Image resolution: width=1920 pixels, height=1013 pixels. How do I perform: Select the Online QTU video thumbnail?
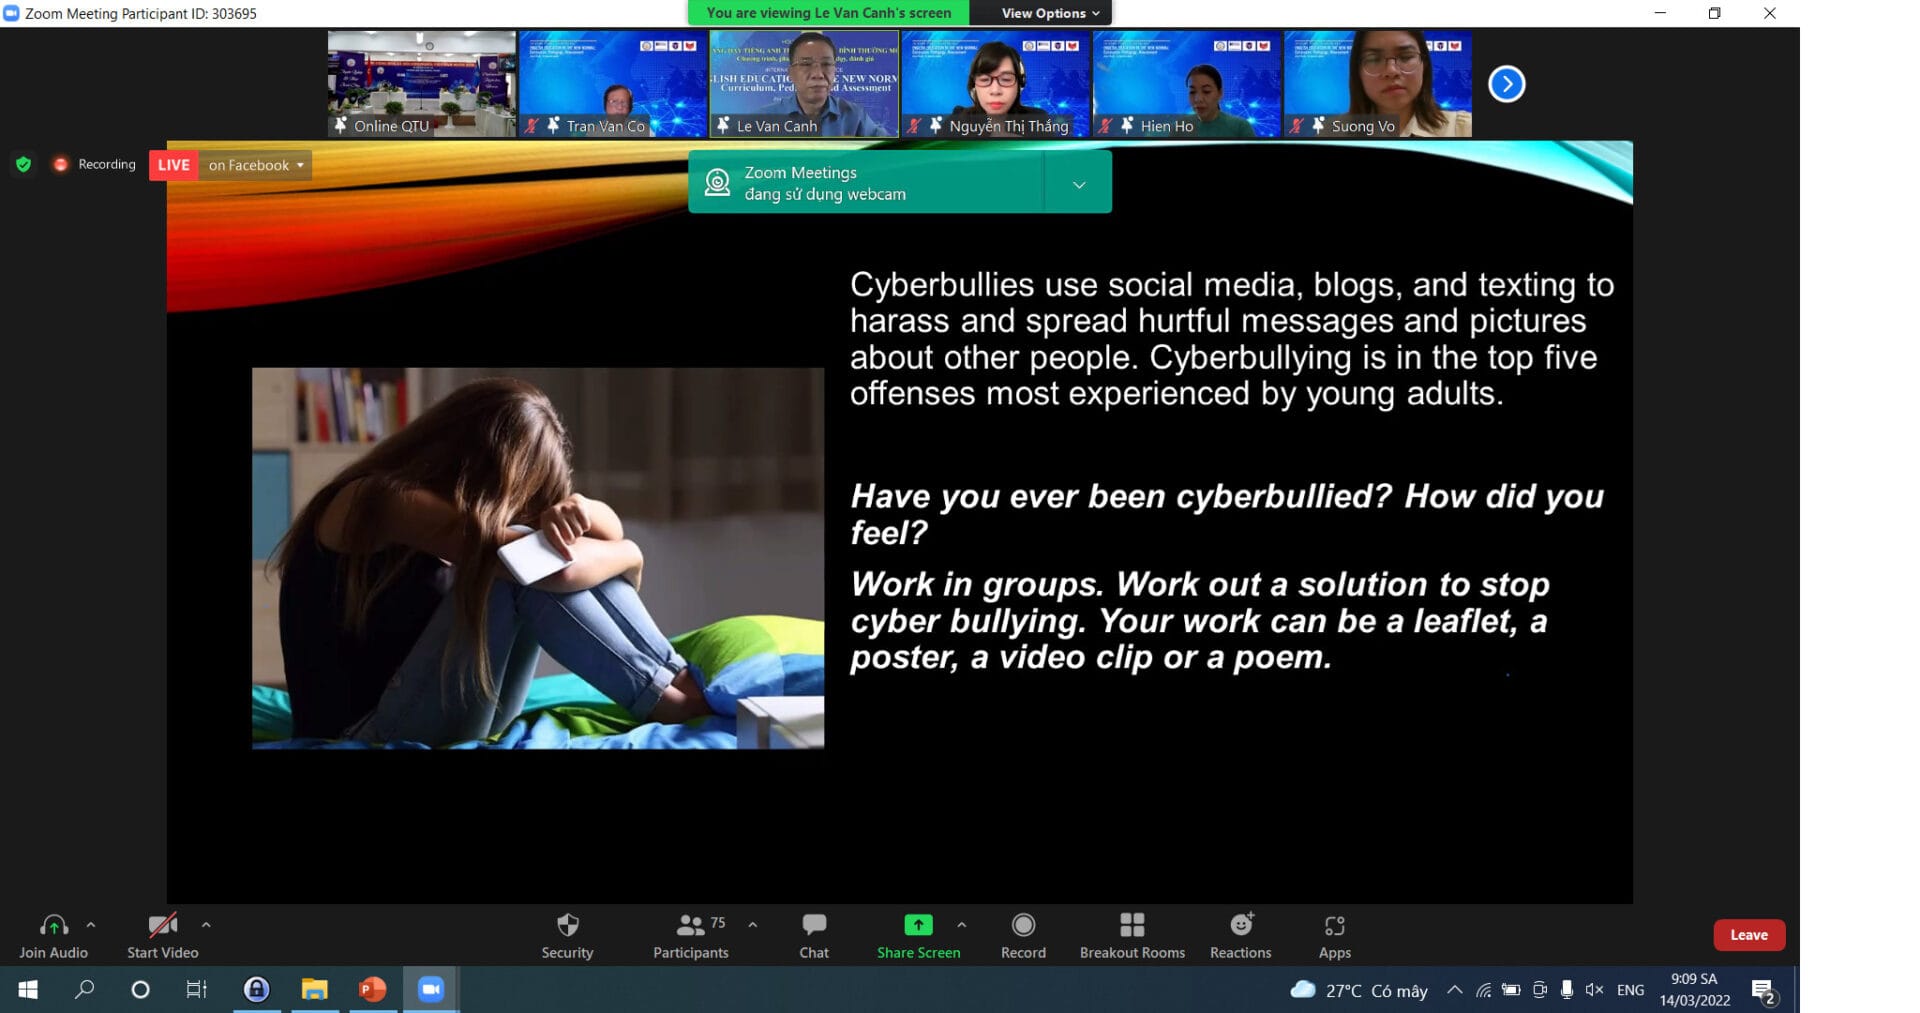[422, 83]
